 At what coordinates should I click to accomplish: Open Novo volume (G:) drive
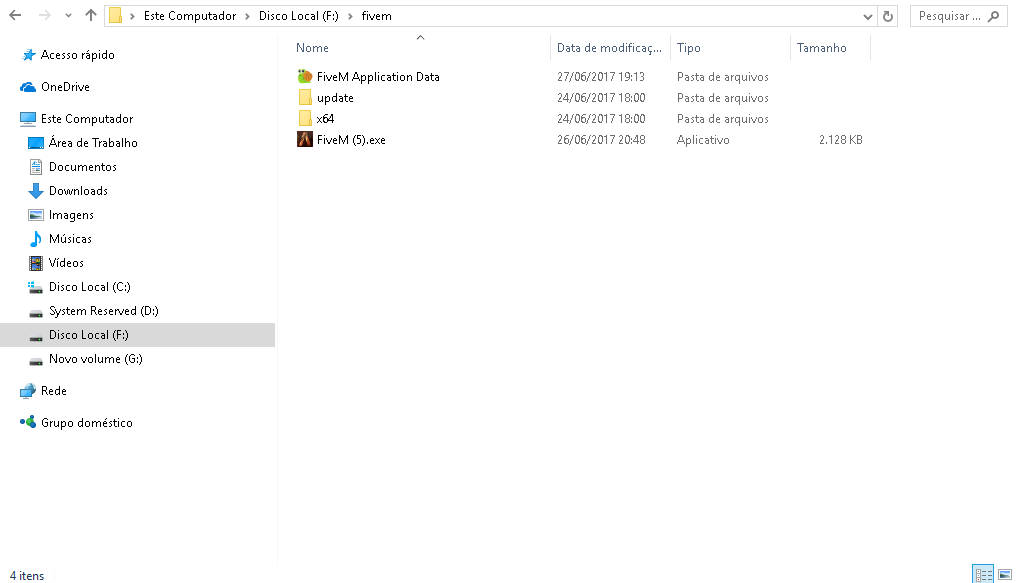point(95,359)
